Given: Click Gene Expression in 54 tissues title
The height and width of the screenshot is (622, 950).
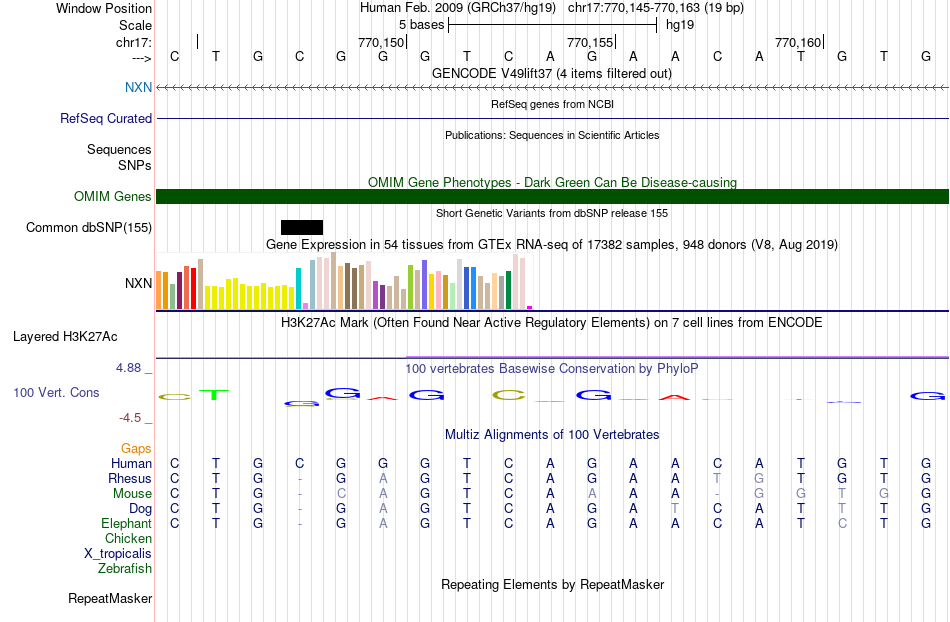Looking at the screenshot, I should point(552,245).
